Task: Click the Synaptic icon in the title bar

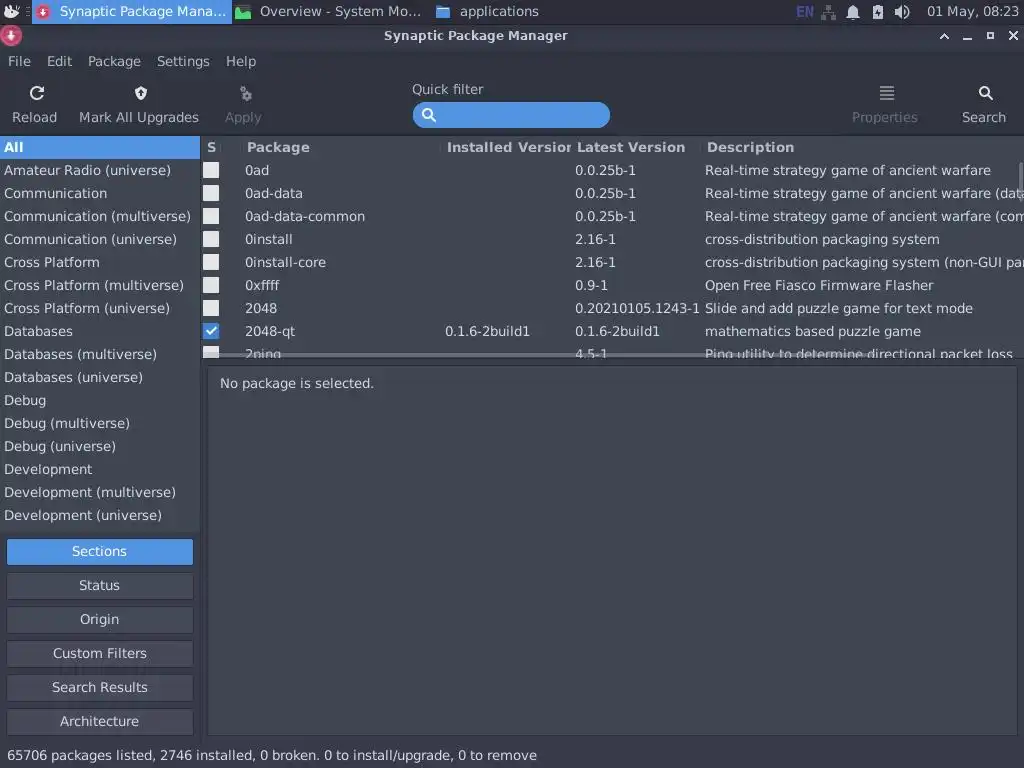Action: (11, 35)
